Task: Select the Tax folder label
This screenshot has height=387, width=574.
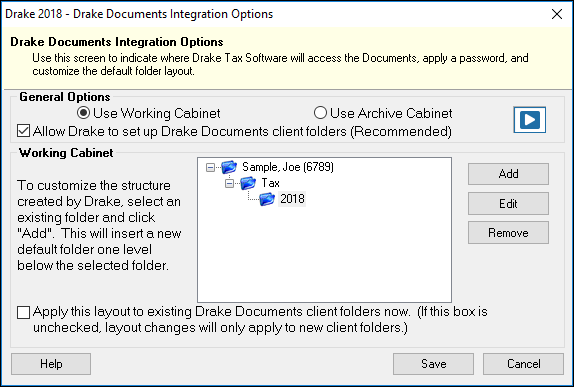Action: pyautogui.click(x=271, y=183)
